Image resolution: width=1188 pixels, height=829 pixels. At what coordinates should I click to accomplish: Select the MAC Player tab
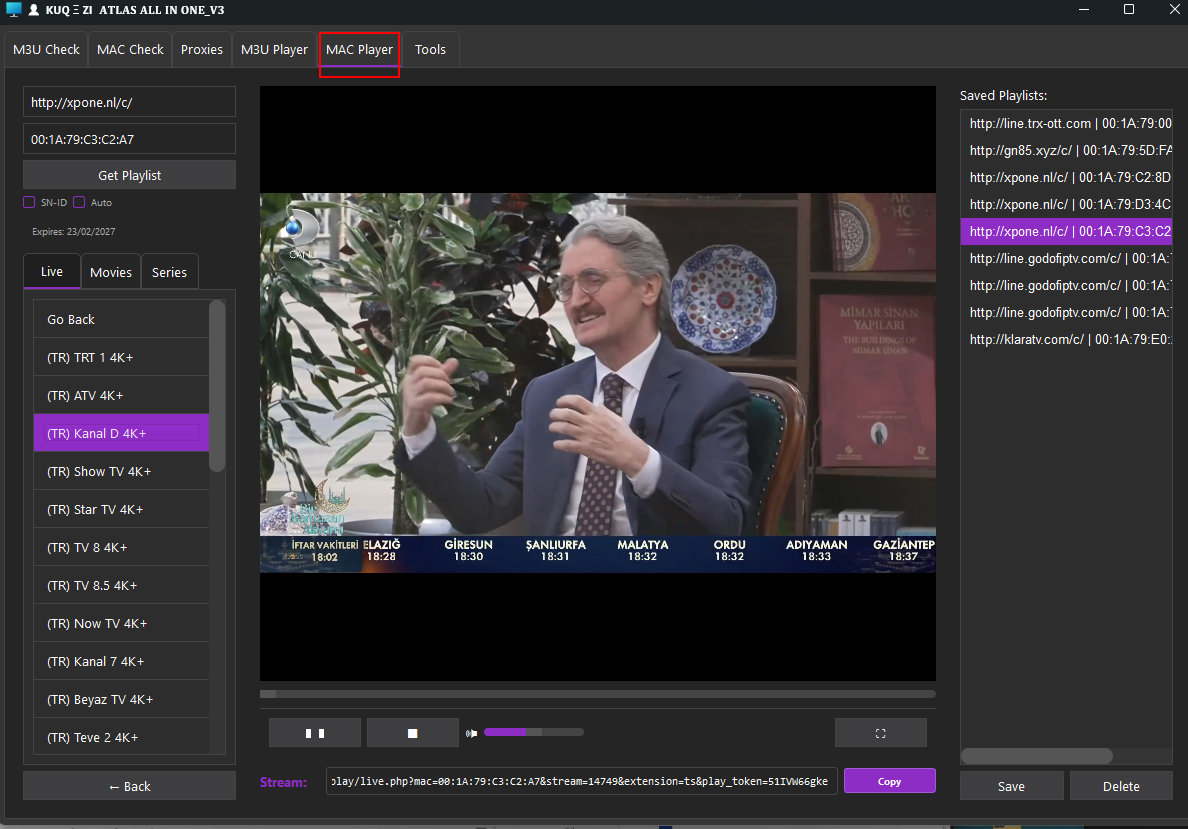tap(359, 49)
